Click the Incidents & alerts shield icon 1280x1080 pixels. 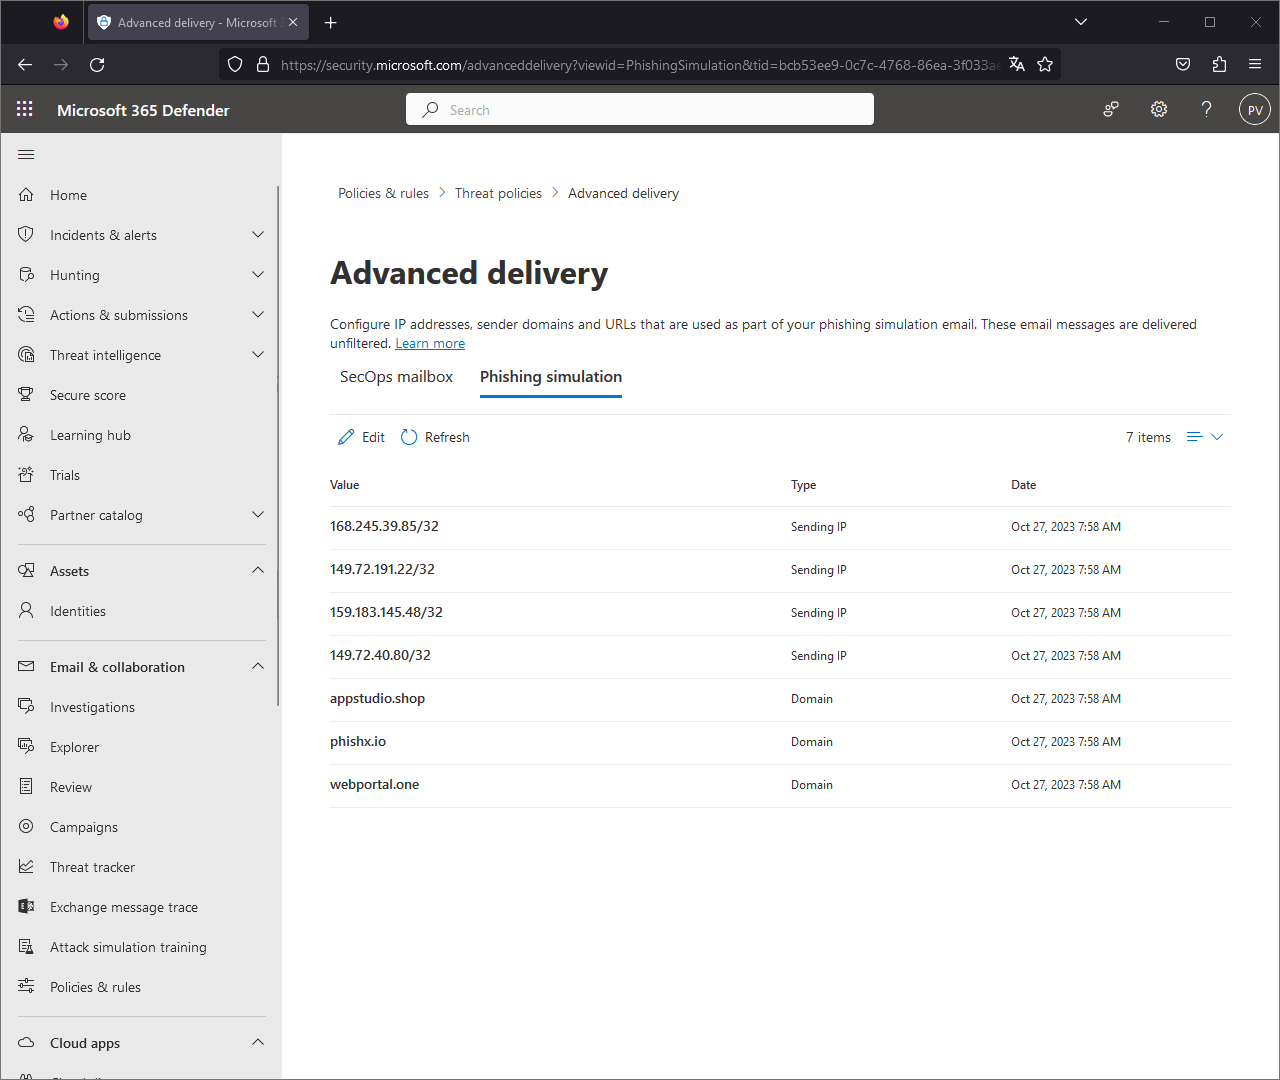26,235
